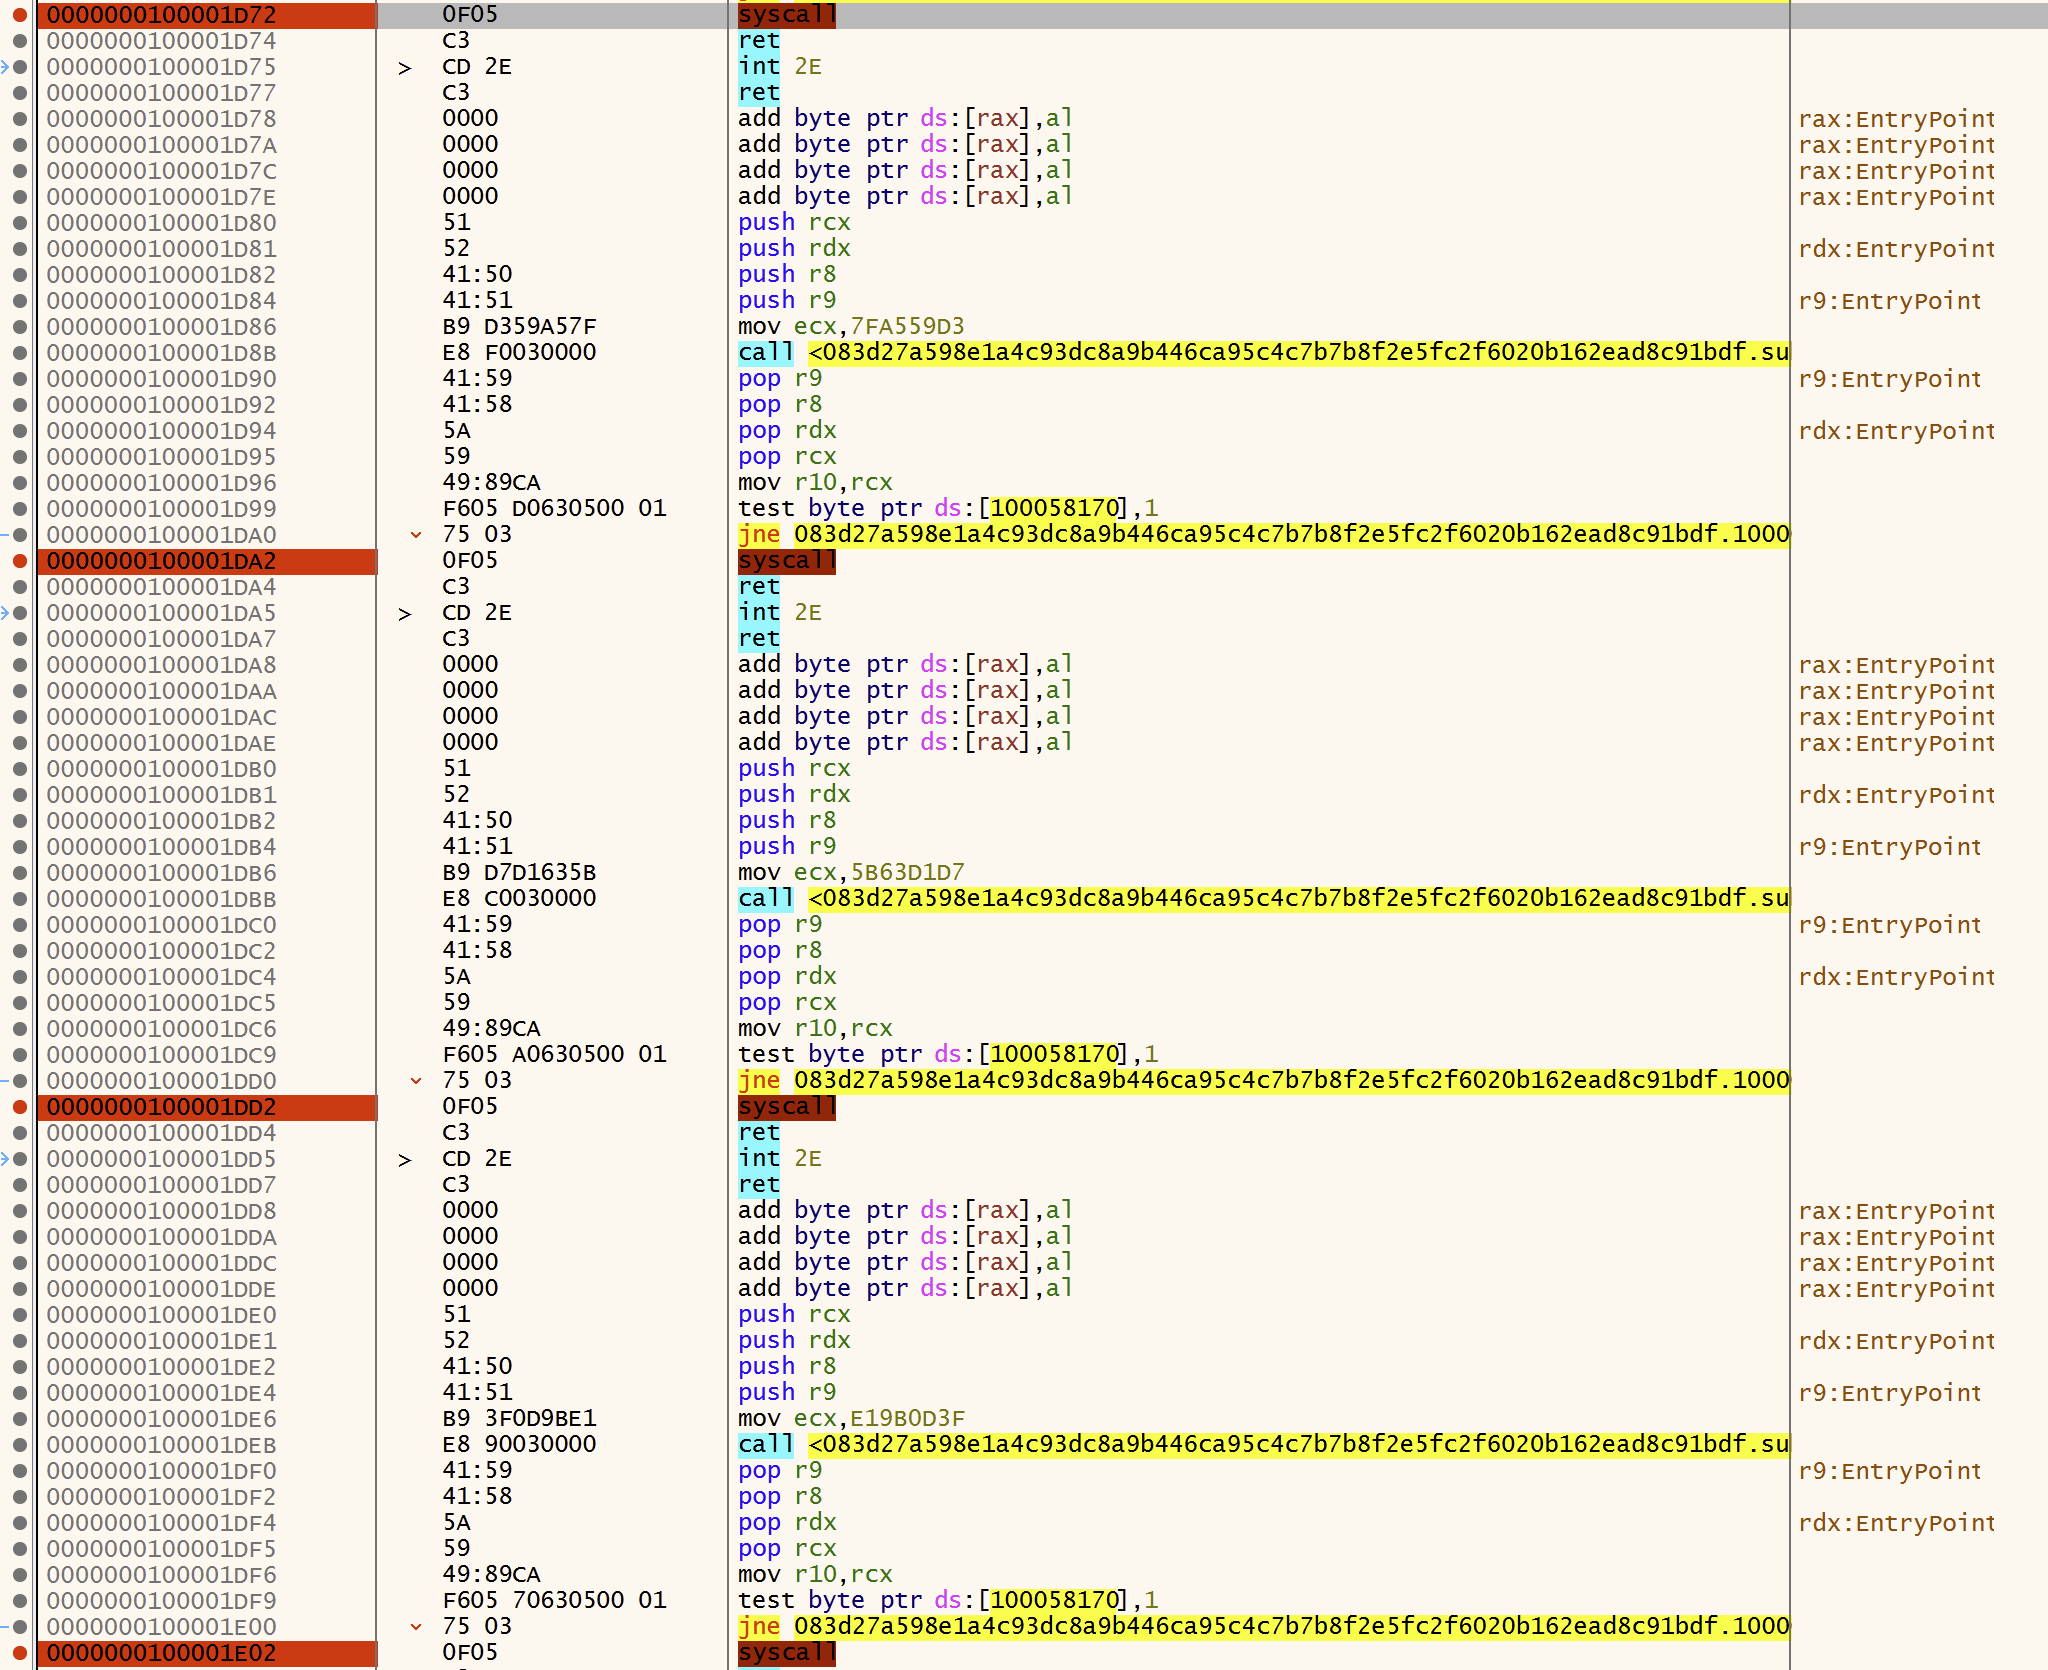
Task: Click opcode bytes E8 C0030000
Action: (x=519, y=899)
